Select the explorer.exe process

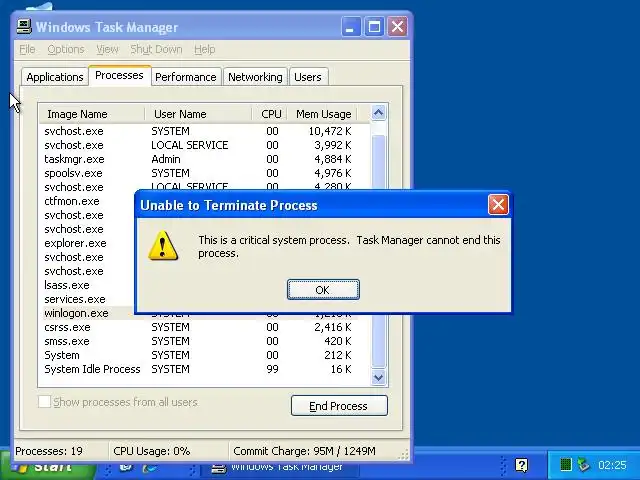pos(75,243)
